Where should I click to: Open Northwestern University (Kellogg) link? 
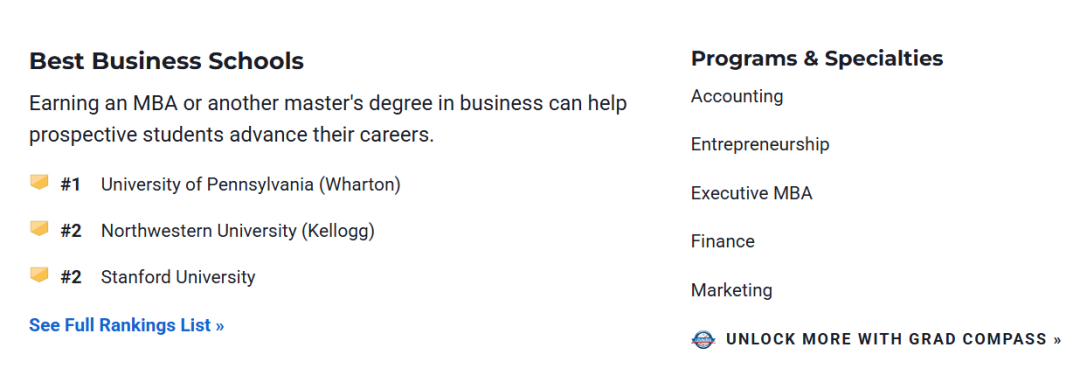tap(238, 231)
